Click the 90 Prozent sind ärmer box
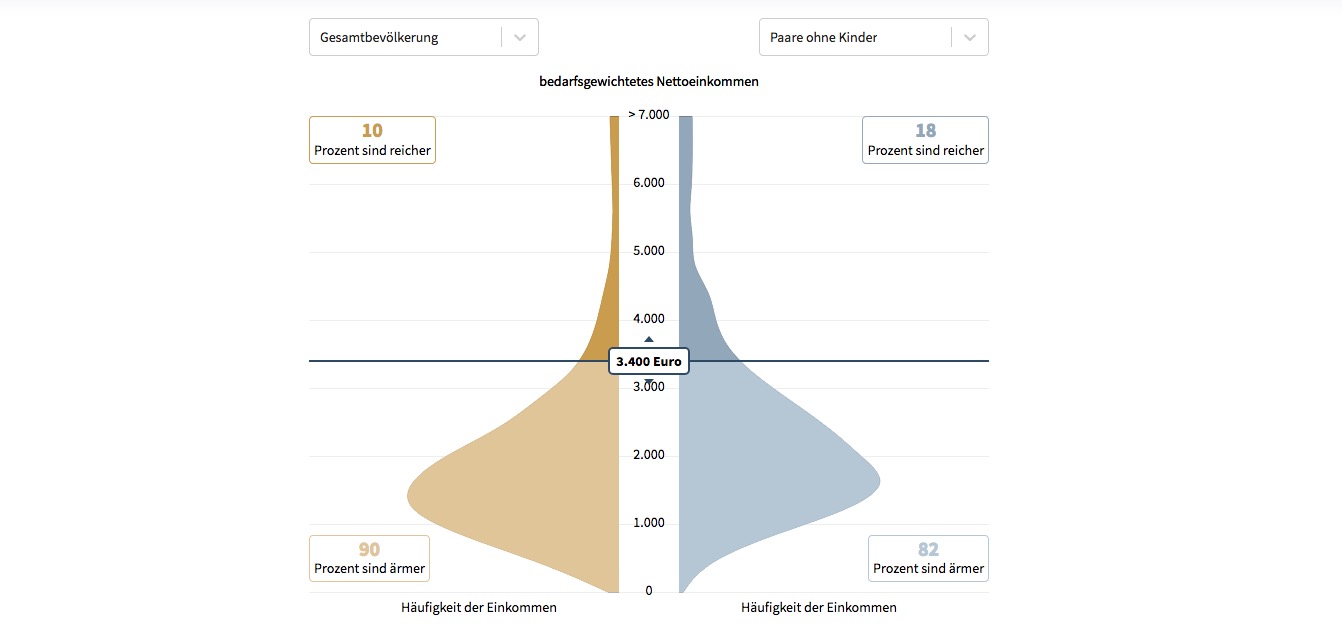 (369, 558)
